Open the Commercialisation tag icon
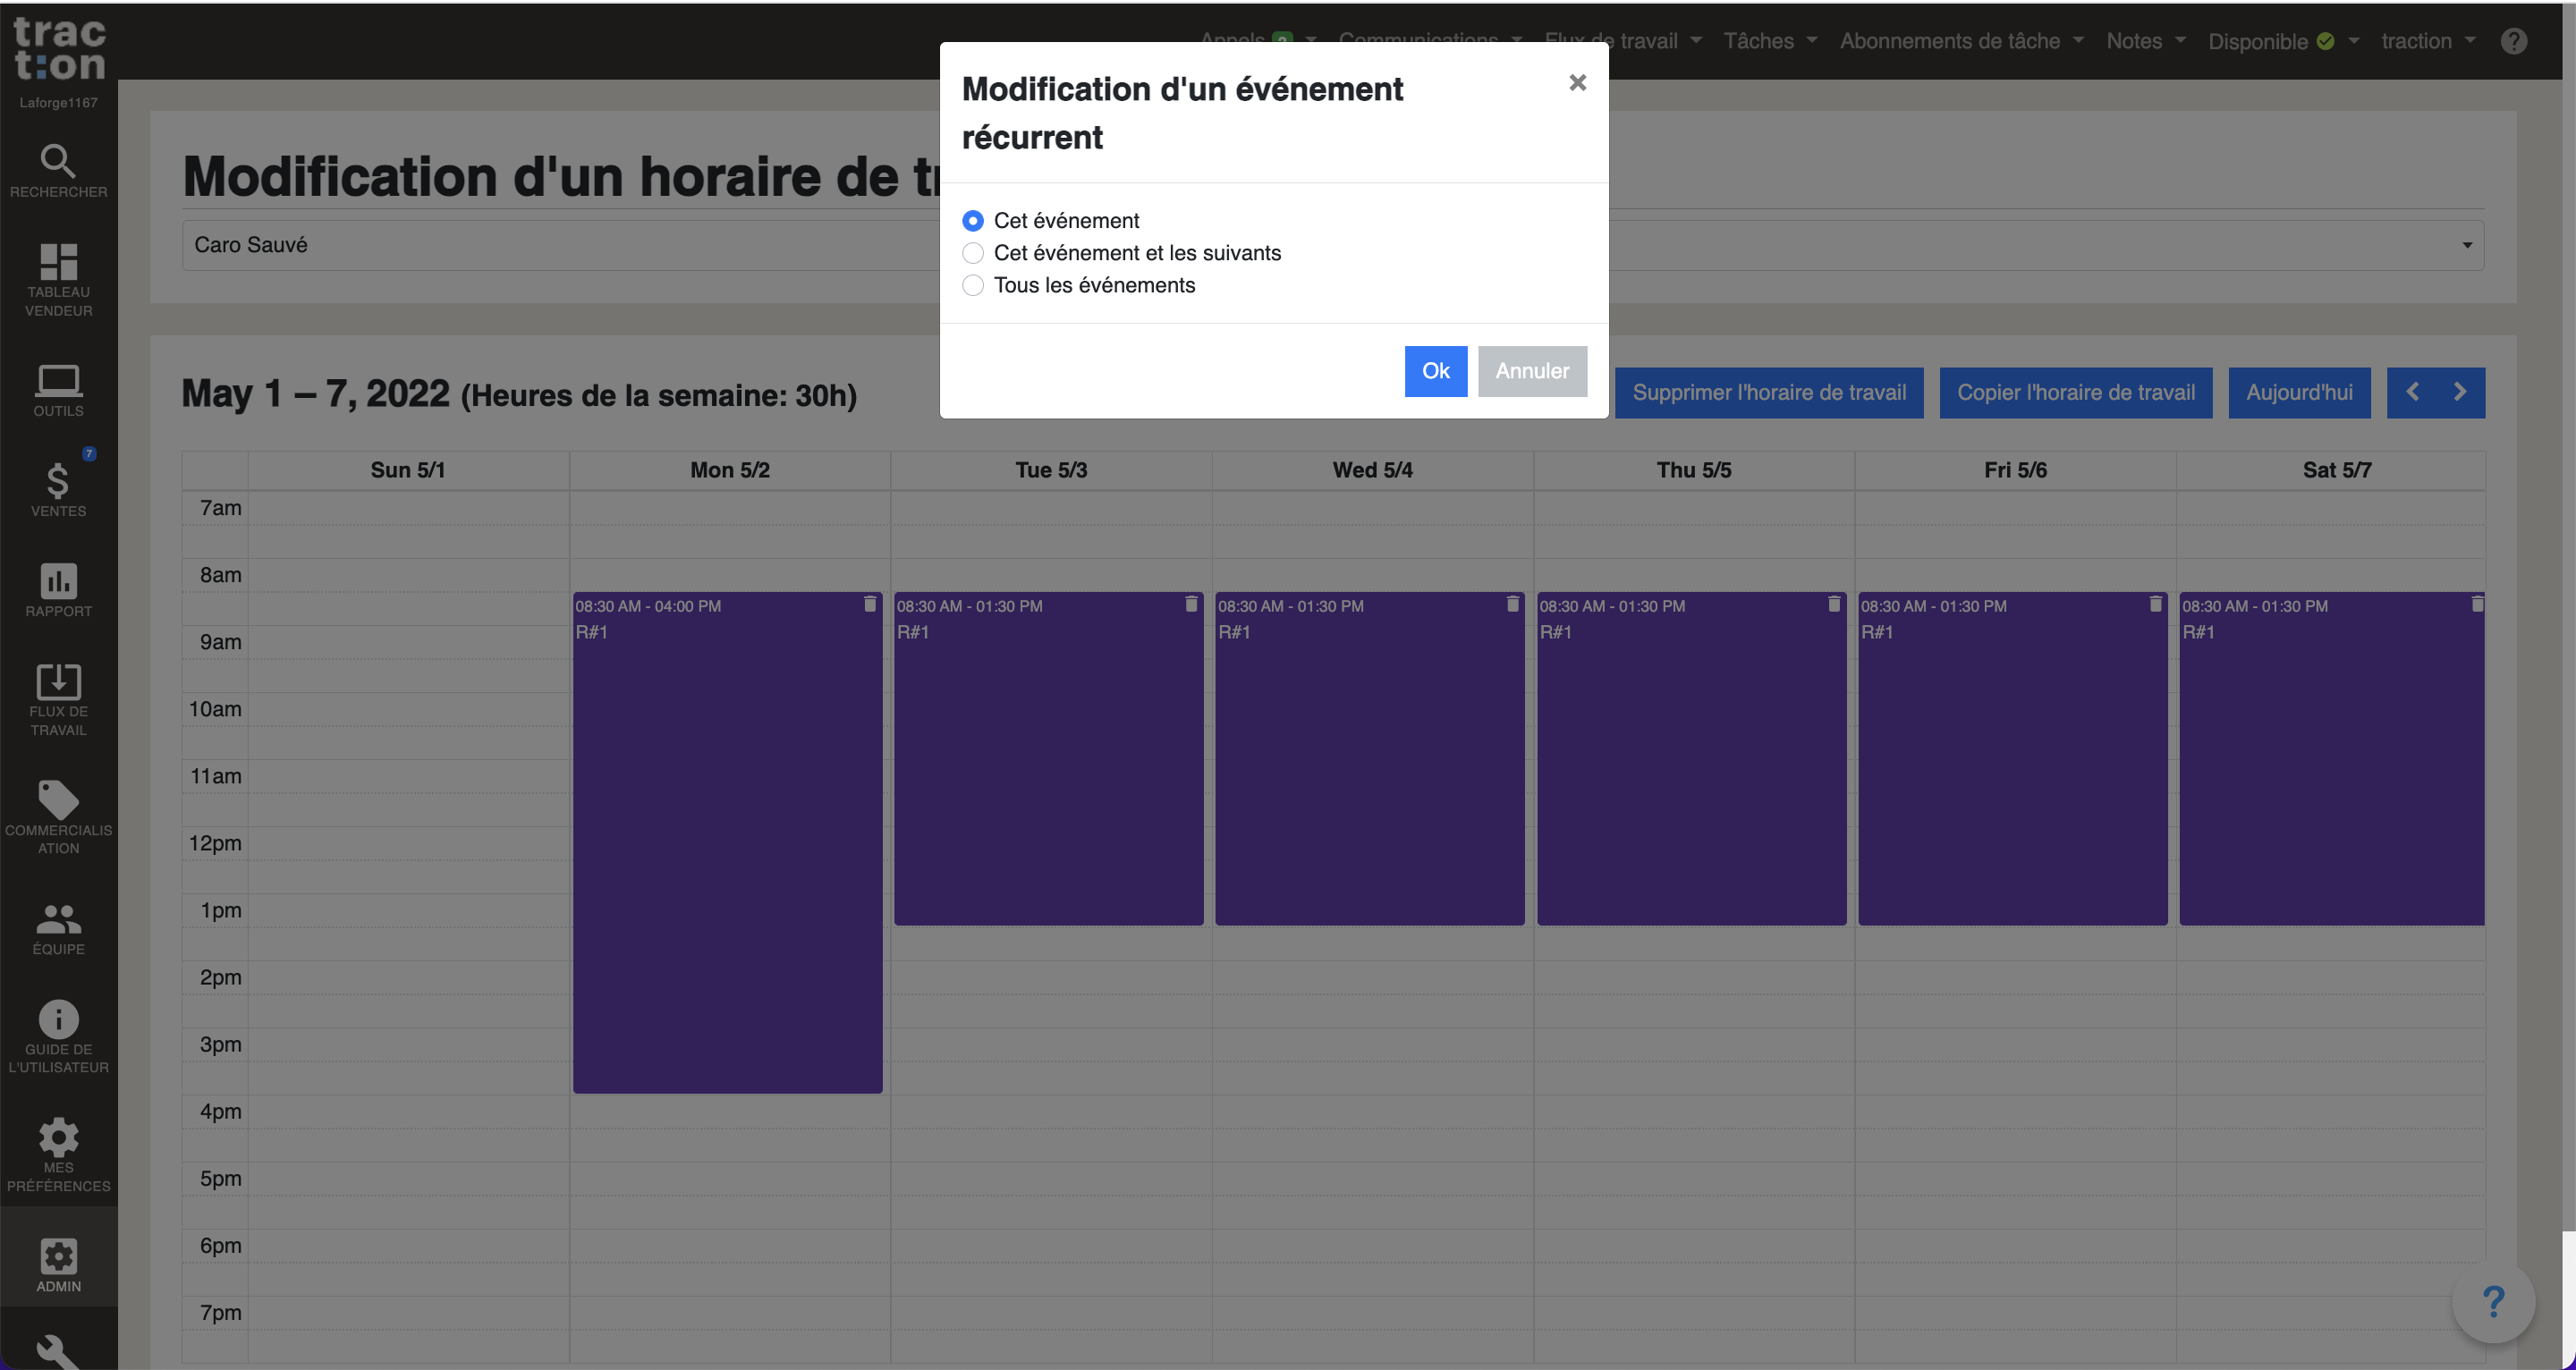The height and width of the screenshot is (1370, 2576). tap(58, 800)
